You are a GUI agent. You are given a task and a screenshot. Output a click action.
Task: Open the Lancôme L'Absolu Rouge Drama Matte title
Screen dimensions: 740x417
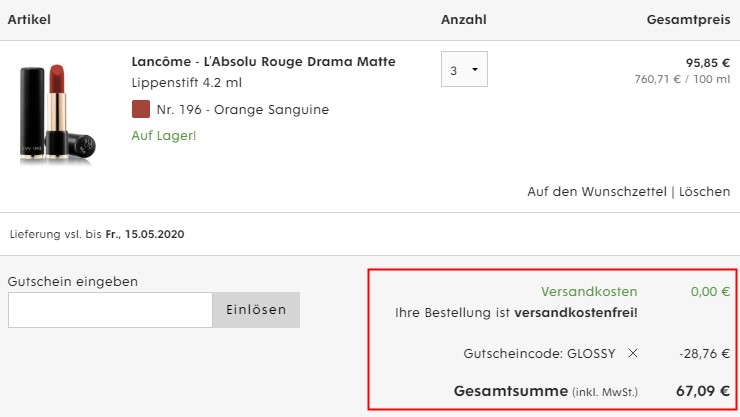[x=263, y=61]
